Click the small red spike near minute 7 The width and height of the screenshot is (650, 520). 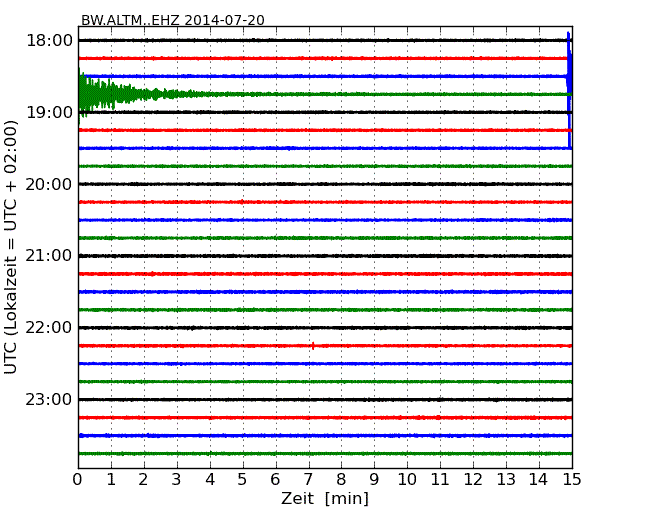313,345
